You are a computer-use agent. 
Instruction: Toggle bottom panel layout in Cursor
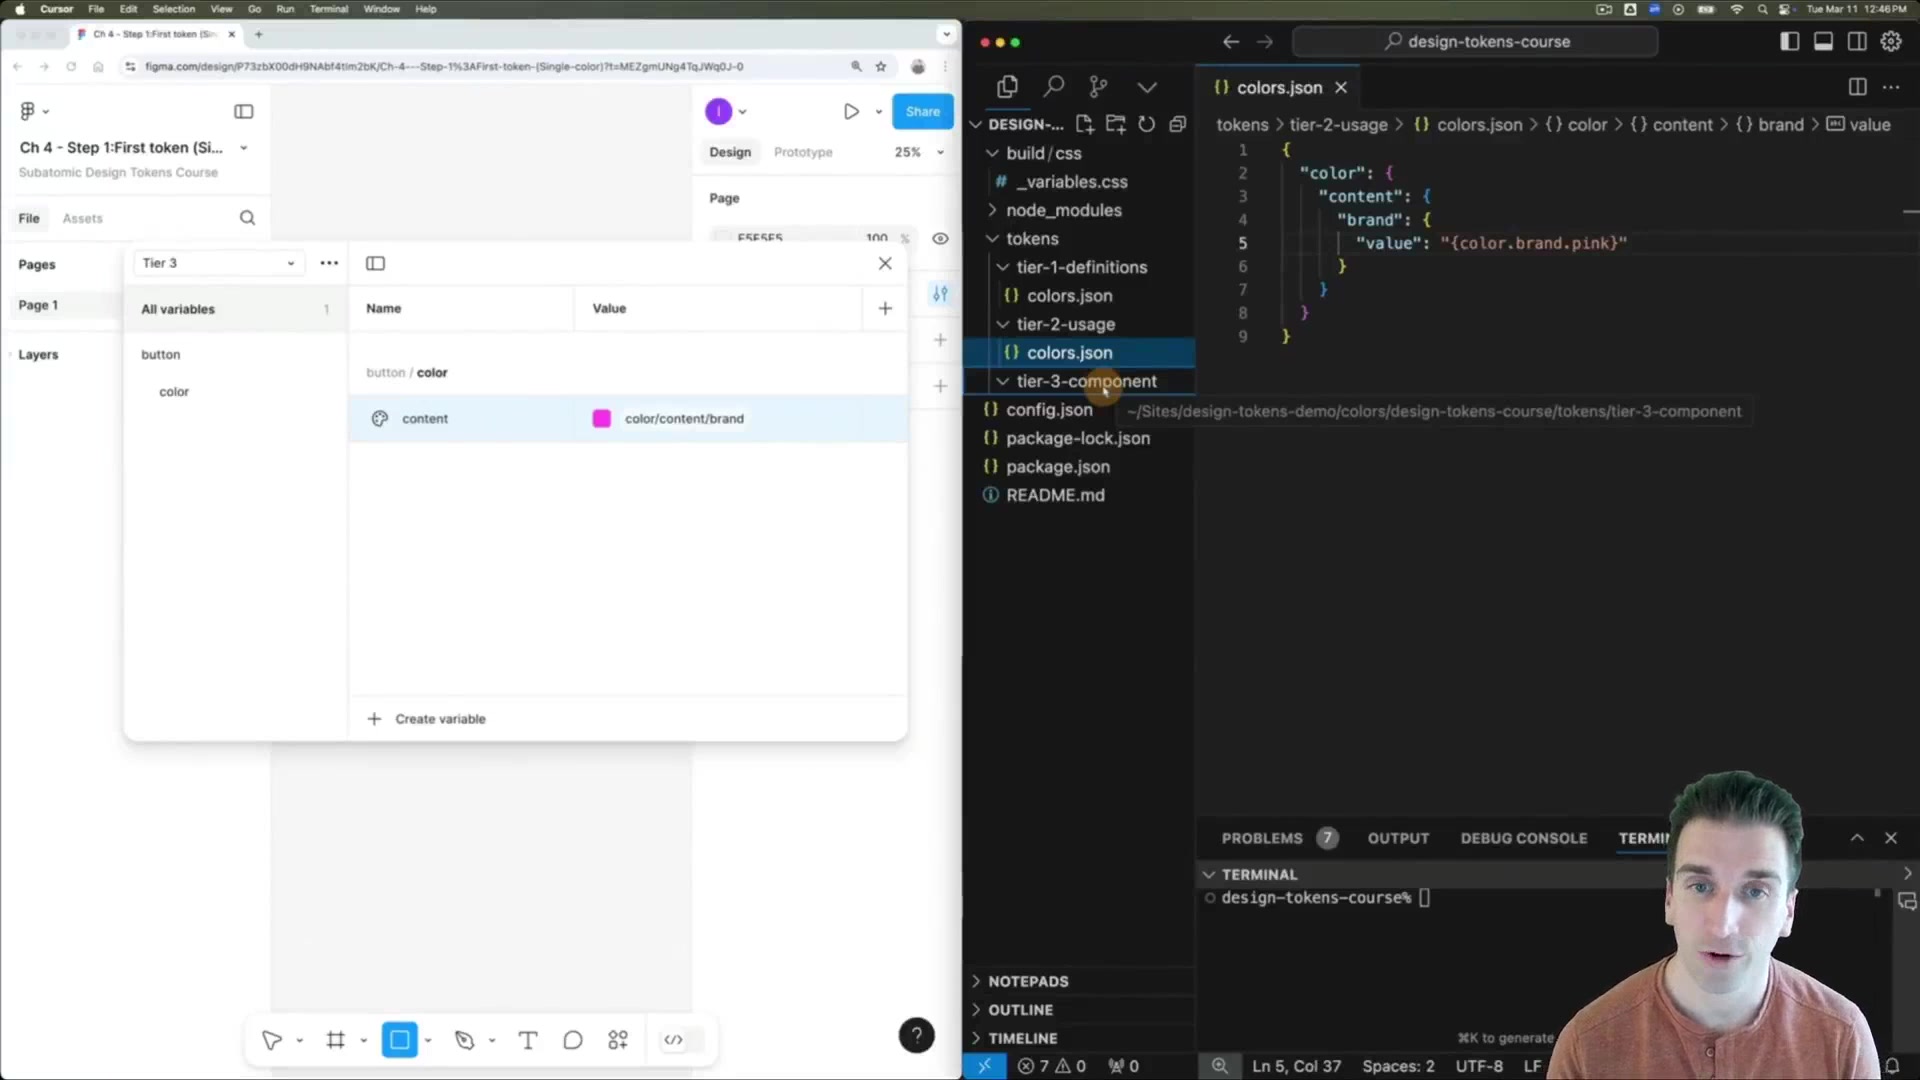[x=1823, y=41]
